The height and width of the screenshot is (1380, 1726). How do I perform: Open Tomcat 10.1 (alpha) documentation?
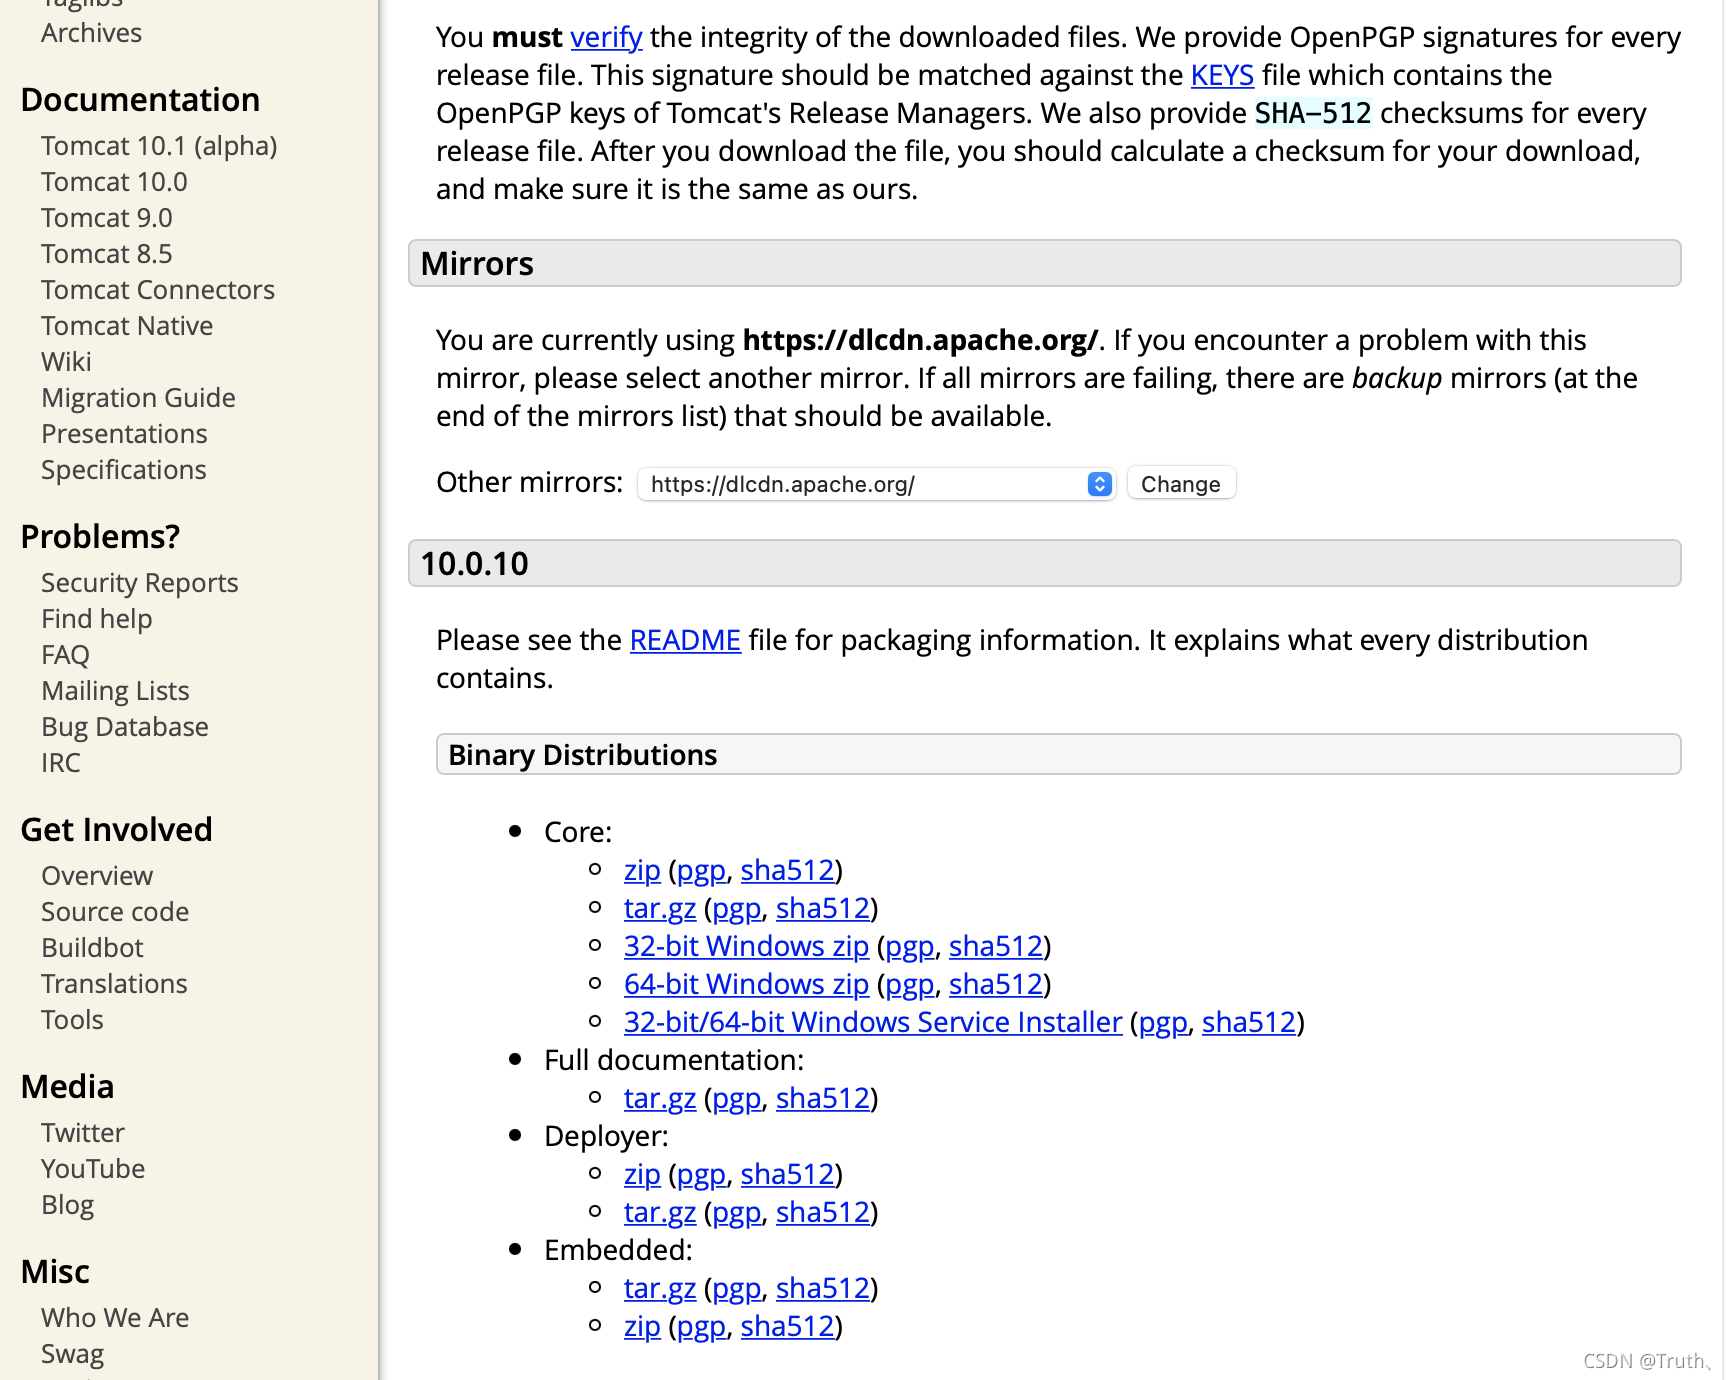click(159, 146)
